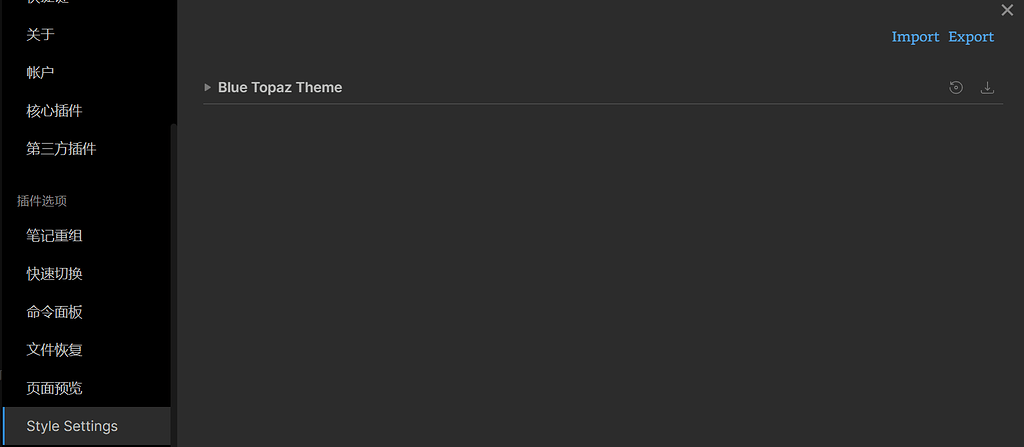Open 页面预览 plugin settings
The height and width of the screenshot is (447, 1024).
54,388
